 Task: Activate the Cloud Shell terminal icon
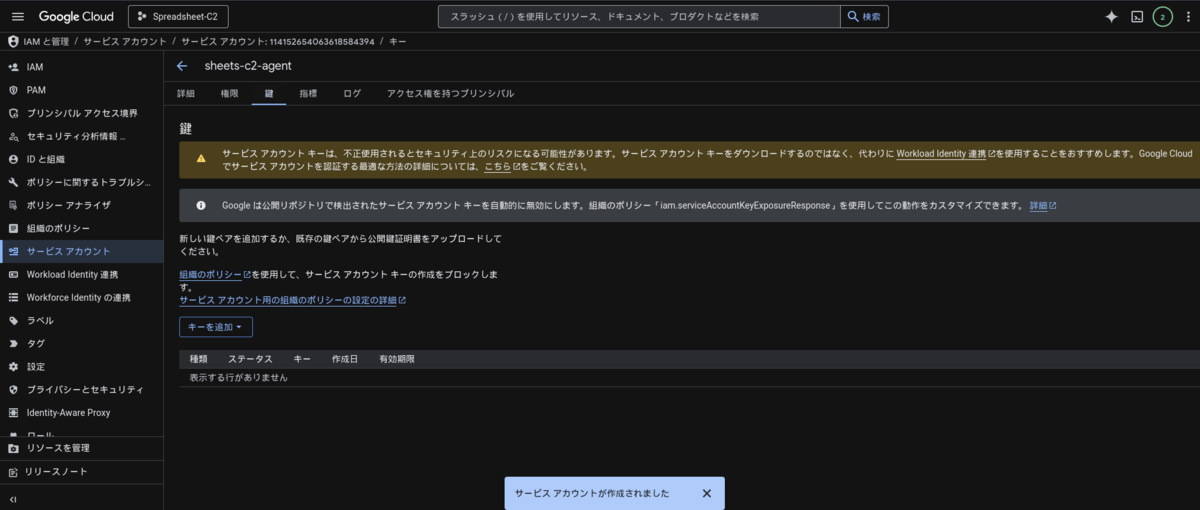coord(1137,17)
